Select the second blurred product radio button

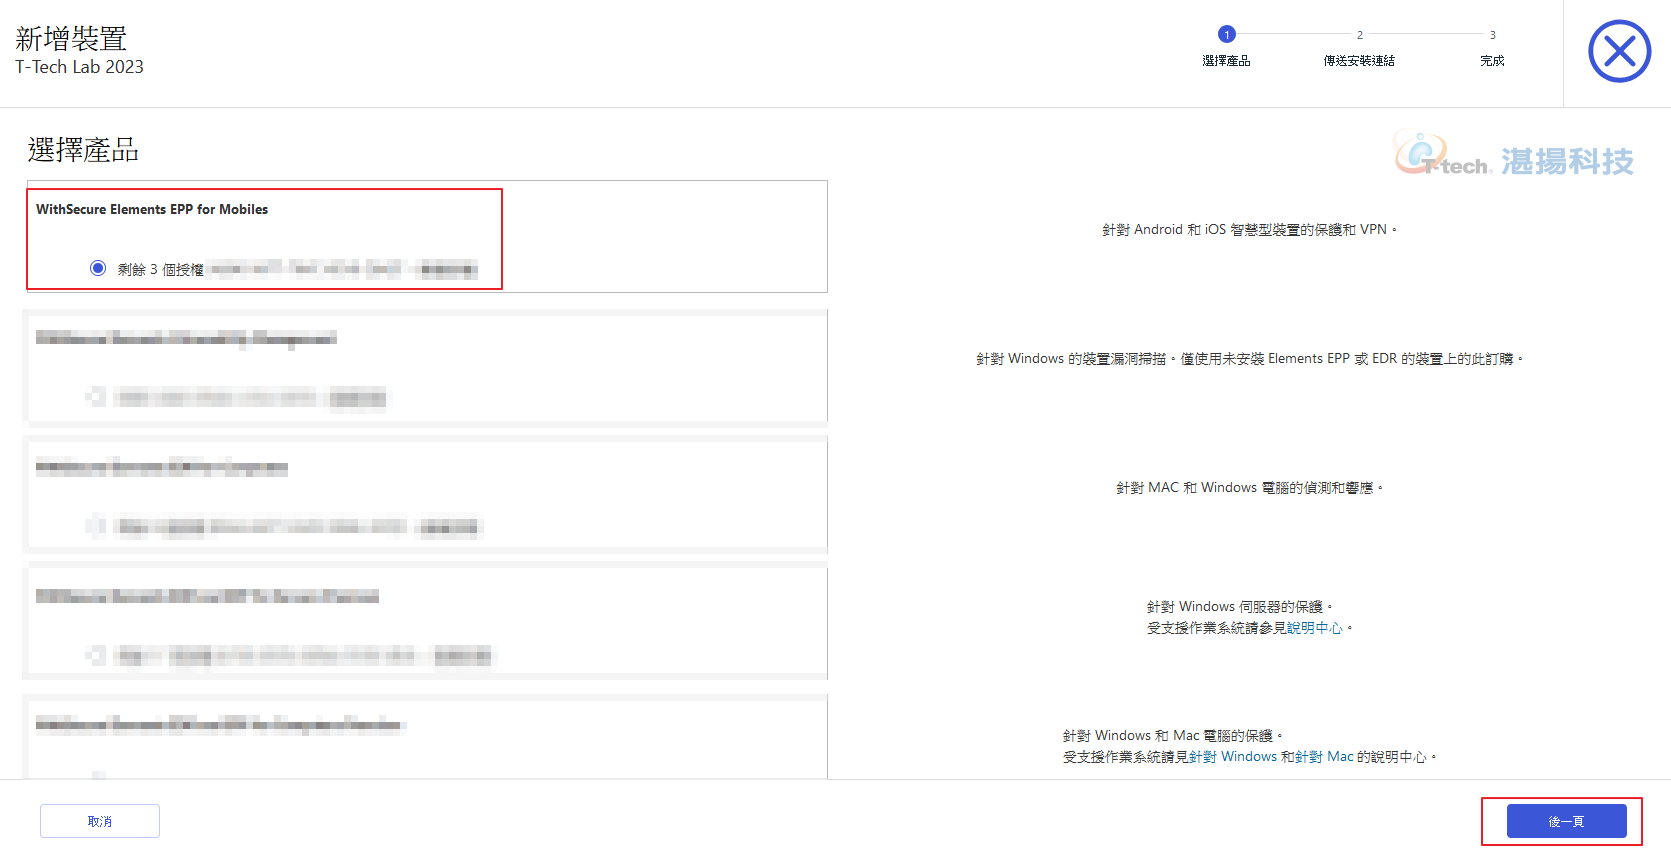pyautogui.click(x=98, y=397)
